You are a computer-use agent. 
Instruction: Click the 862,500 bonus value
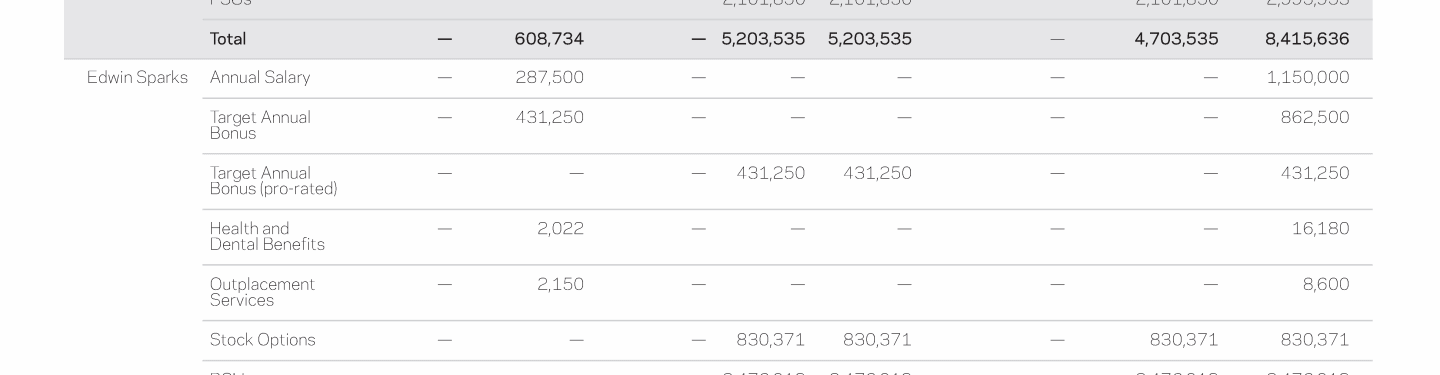coord(1315,117)
